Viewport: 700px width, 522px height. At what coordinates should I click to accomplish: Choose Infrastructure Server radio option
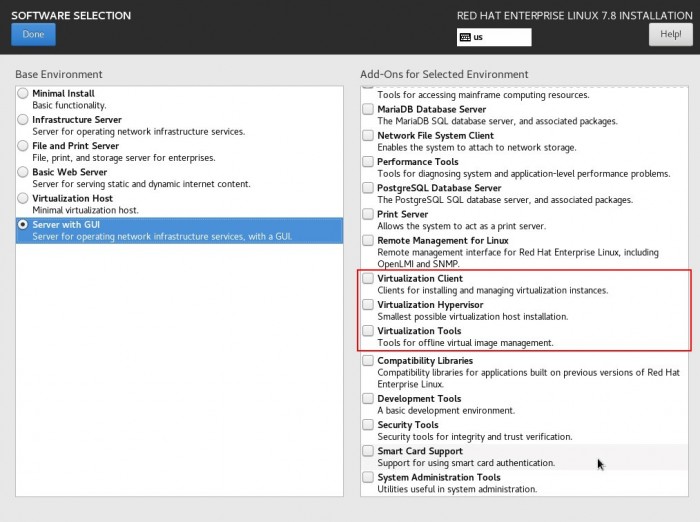click(23, 120)
